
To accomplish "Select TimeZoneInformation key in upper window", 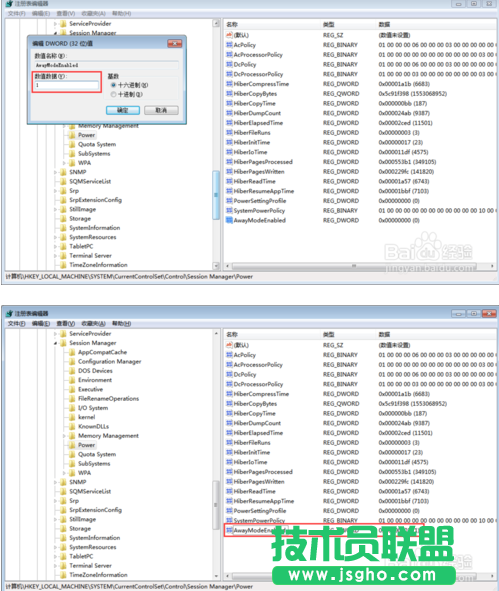I will (x=98, y=265).
